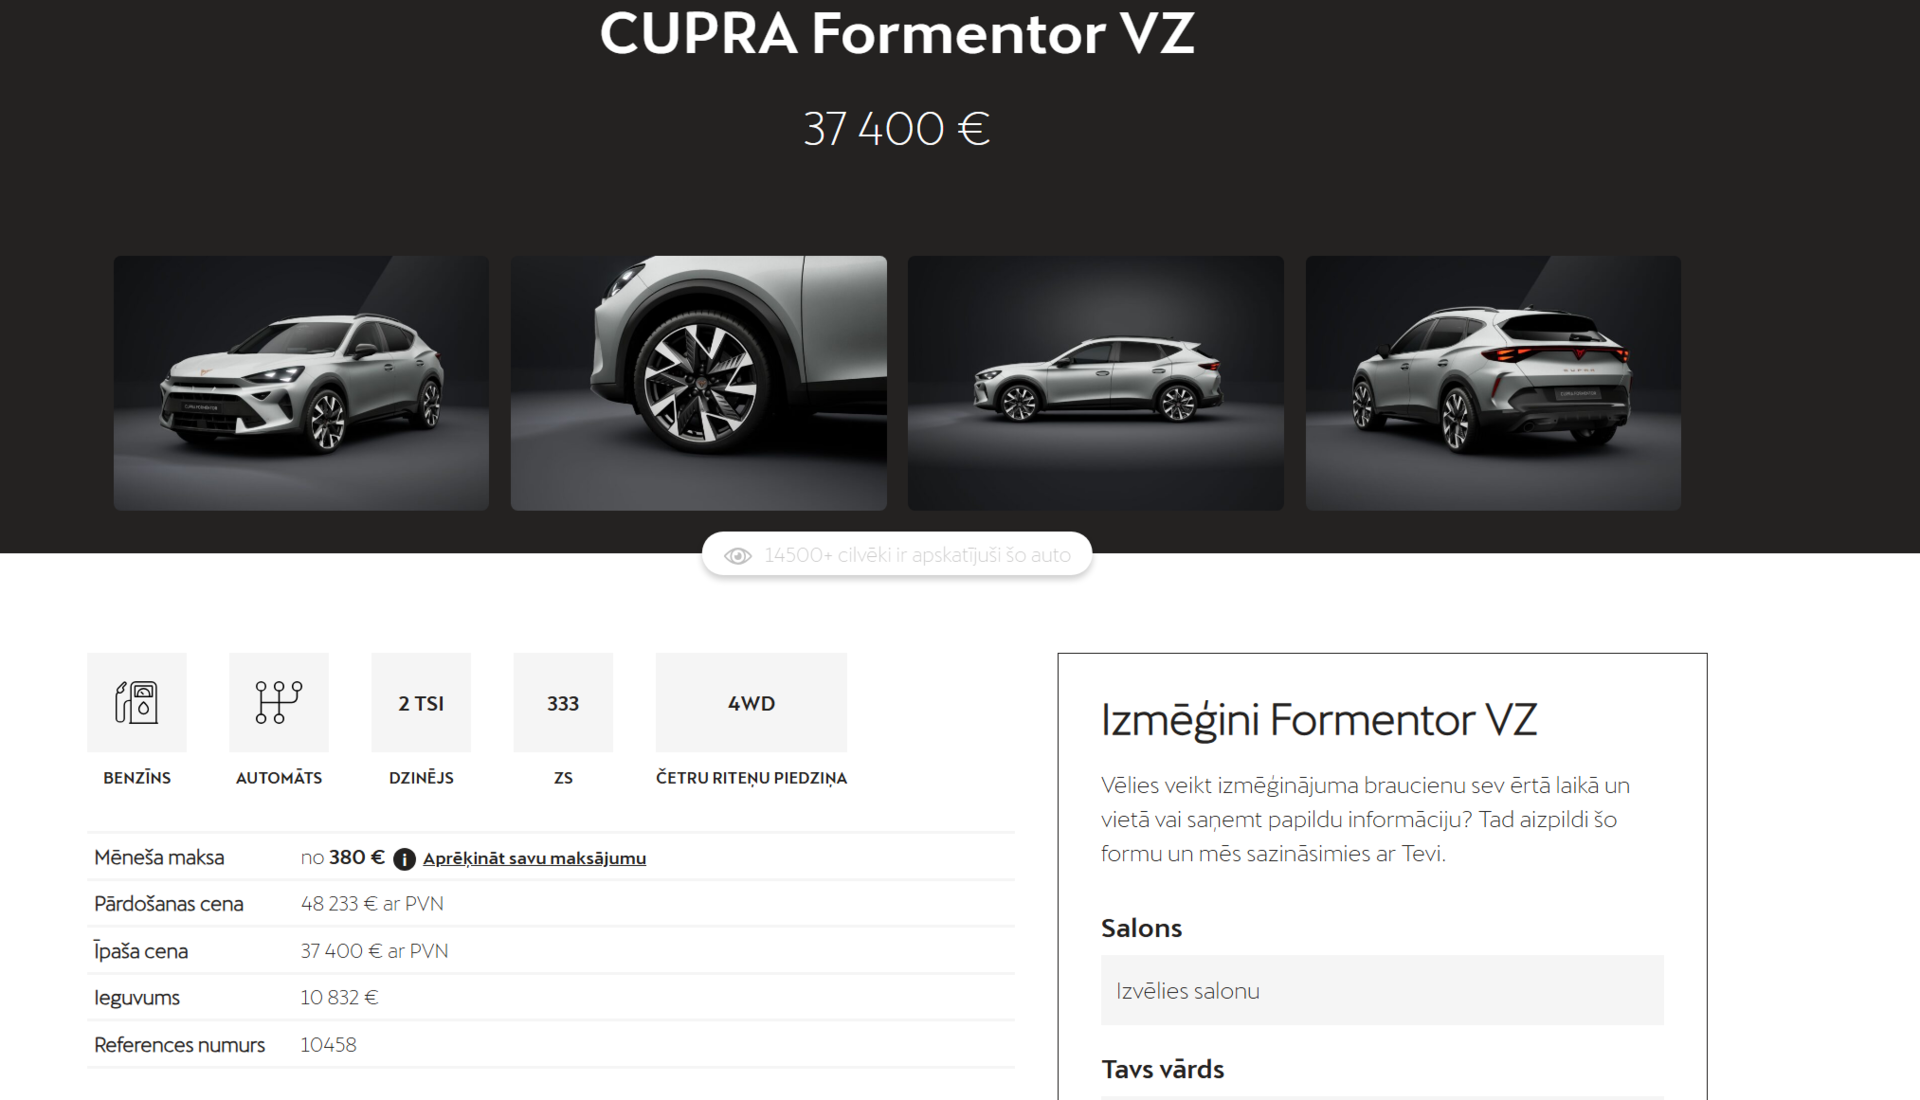Click the 333 ZS horsepower tile
Viewport: 1920px width, 1100px height.
coord(563,702)
